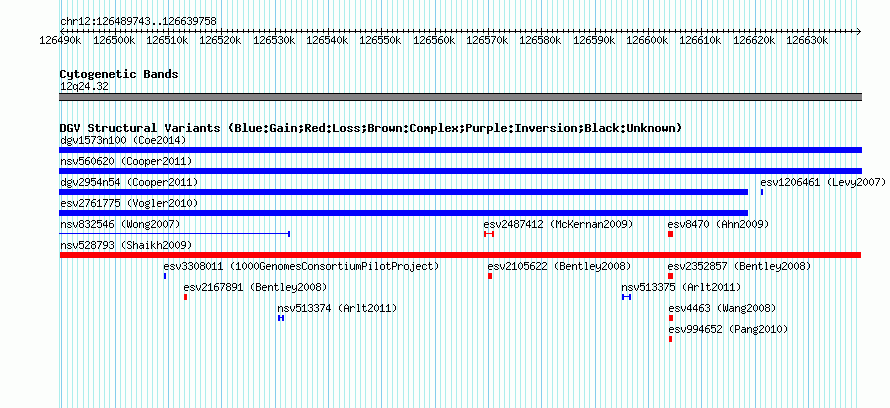Select the esv2105622 (Bentley2008) red square
The height and width of the screenshot is (408, 890).
[490, 276]
